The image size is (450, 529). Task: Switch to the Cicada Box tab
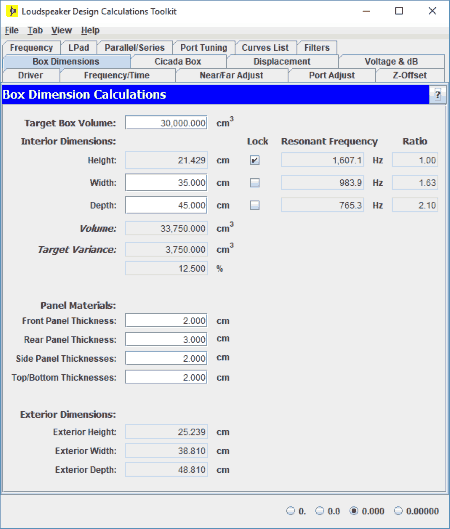pyautogui.click(x=178, y=61)
